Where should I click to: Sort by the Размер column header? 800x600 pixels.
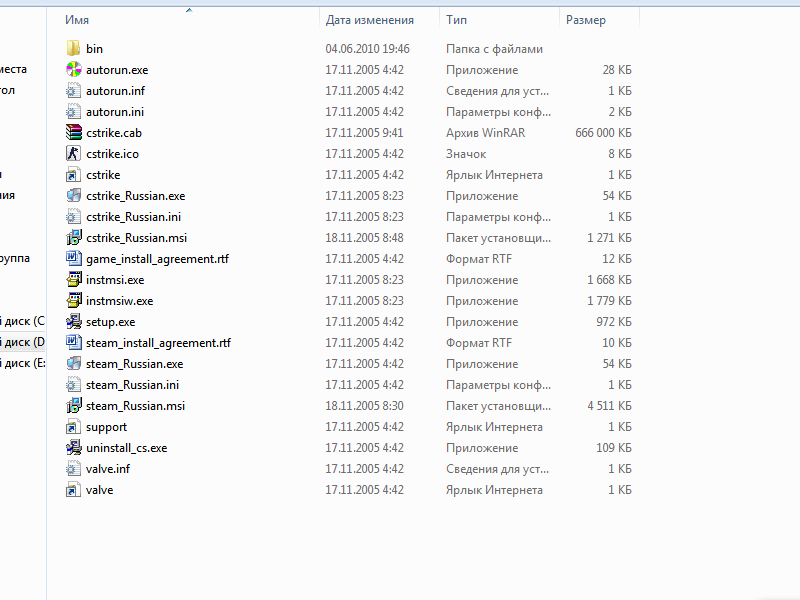[x=586, y=20]
